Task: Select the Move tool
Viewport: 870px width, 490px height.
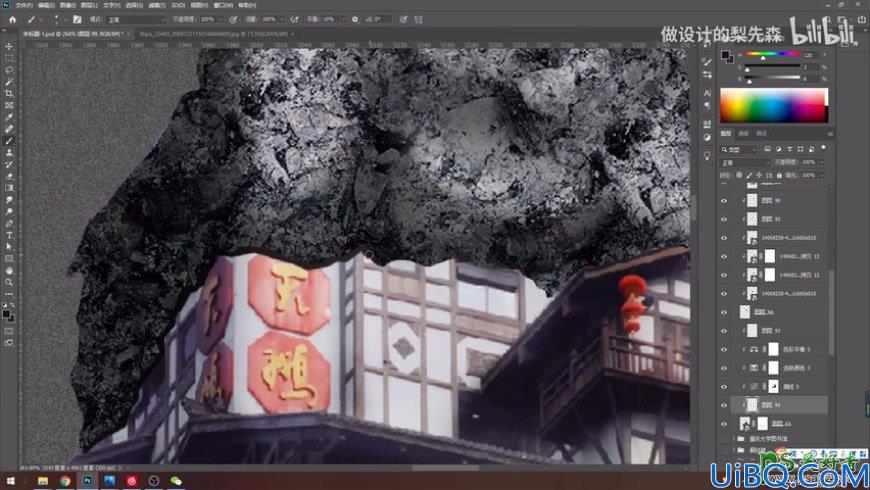Action: [9, 47]
